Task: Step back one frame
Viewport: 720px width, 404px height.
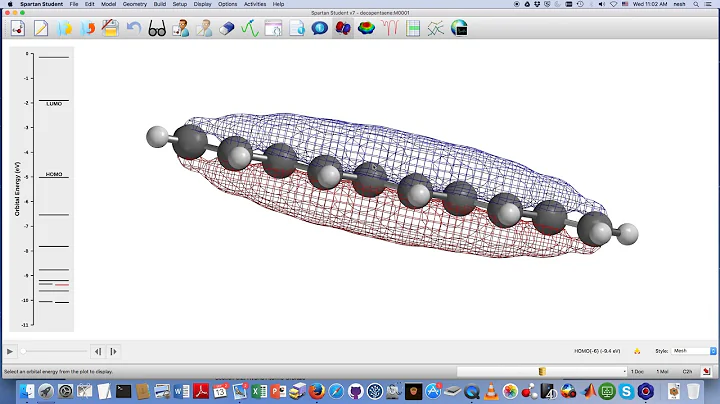Action: coord(98,352)
